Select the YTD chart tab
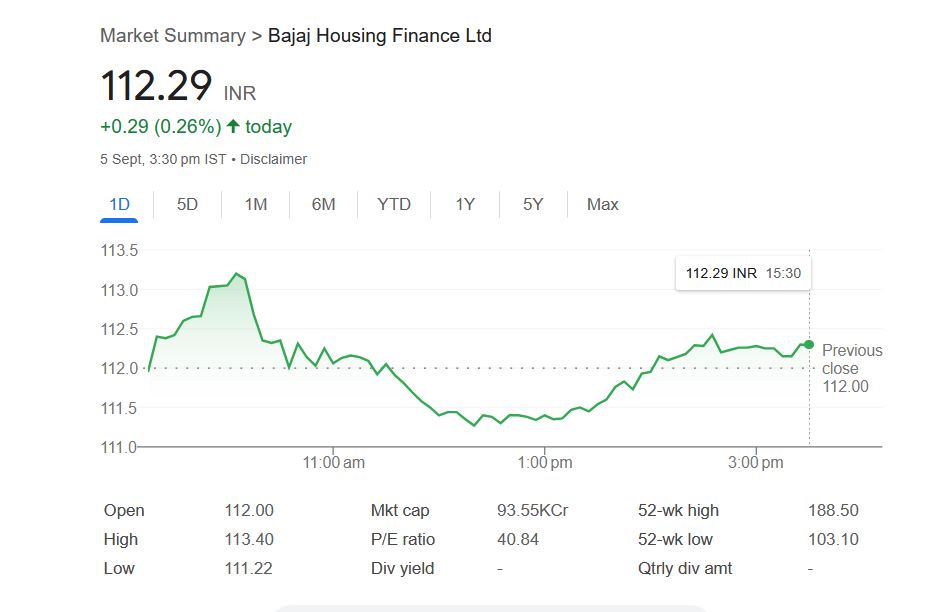Viewport: 938px width, 612px height. [394, 204]
